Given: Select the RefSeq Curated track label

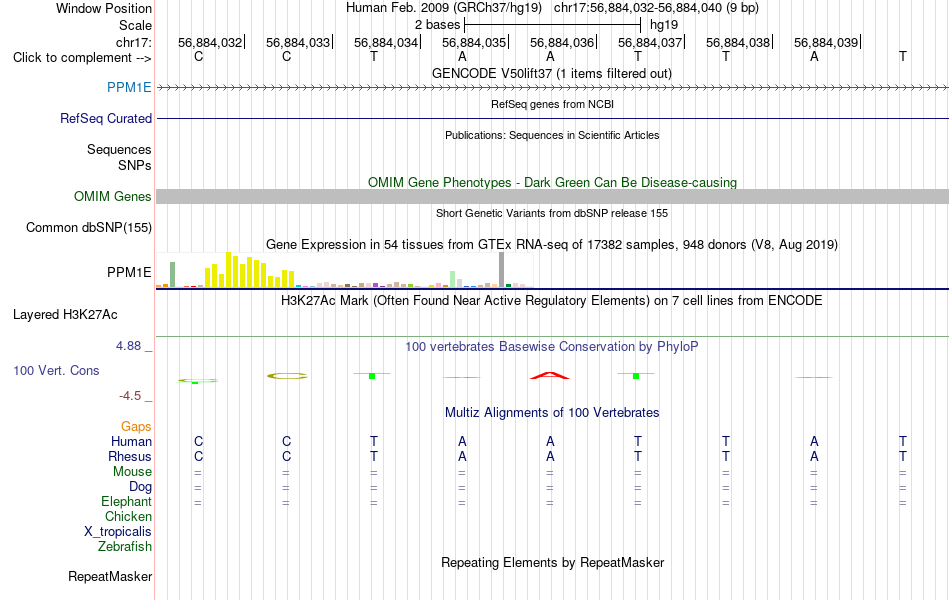Looking at the screenshot, I should coord(105,118).
